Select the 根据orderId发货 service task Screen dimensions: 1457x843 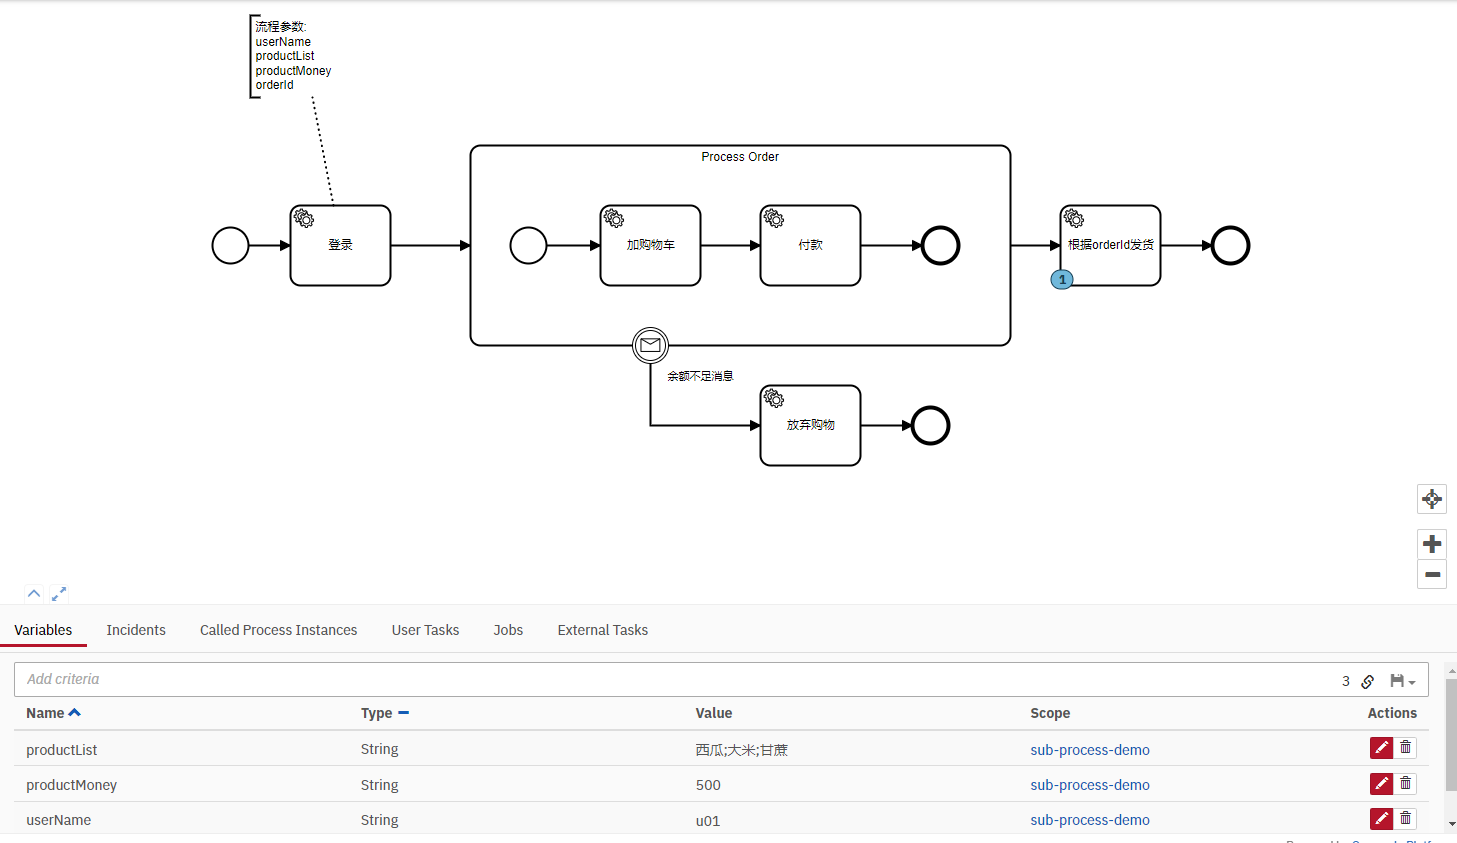(x=1110, y=245)
